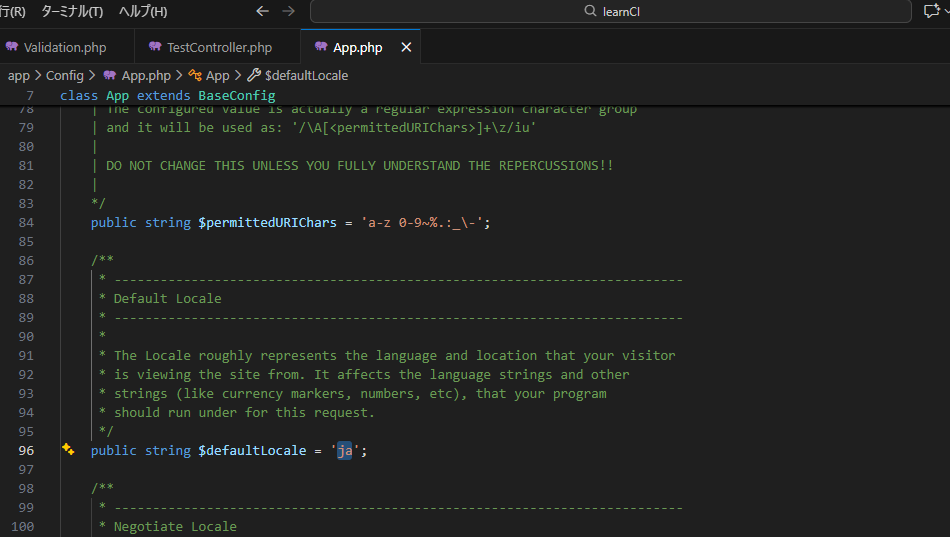Open the ターミナル(T) menu

click(x=72, y=11)
